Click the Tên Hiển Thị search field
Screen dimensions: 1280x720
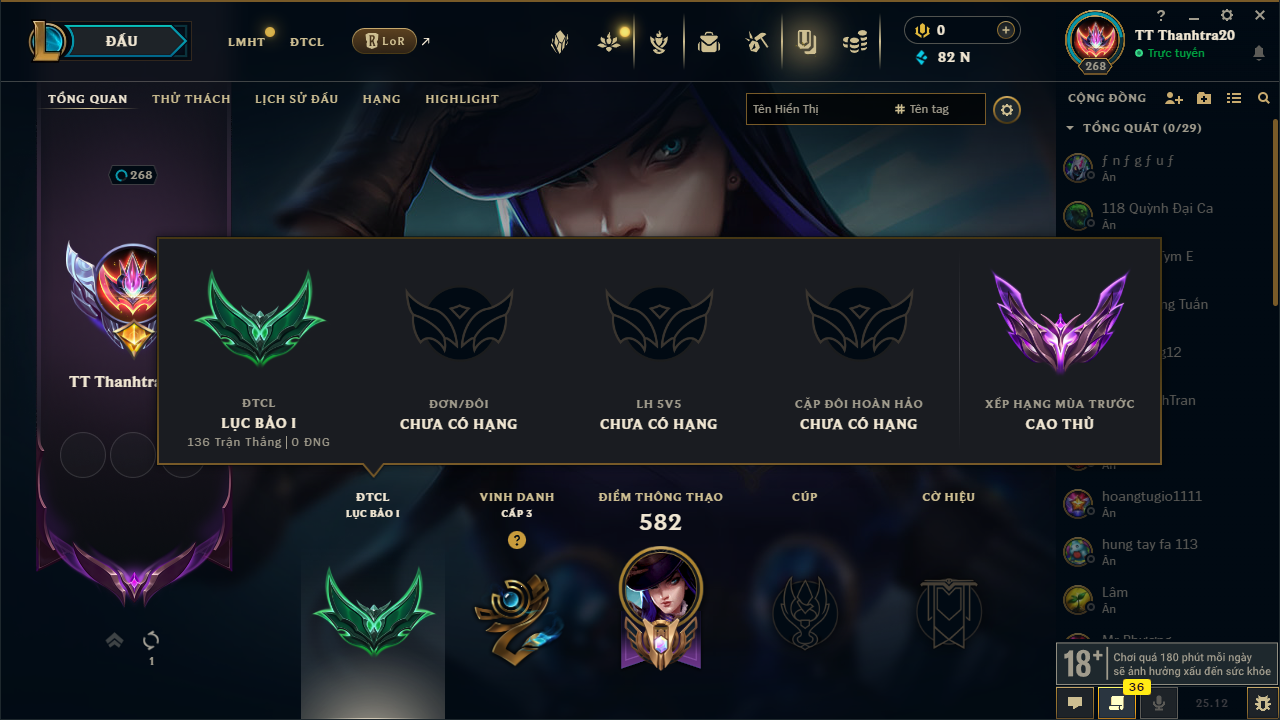(818, 109)
